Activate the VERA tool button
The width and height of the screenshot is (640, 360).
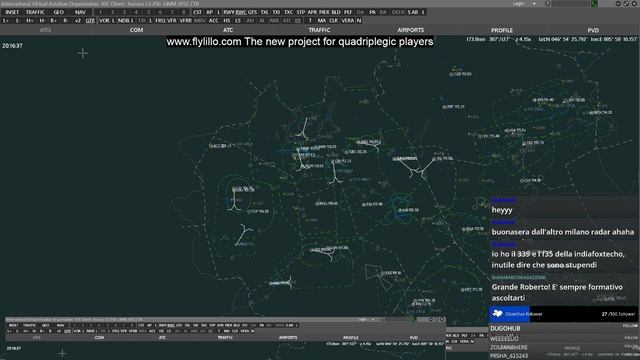click(x=348, y=20)
